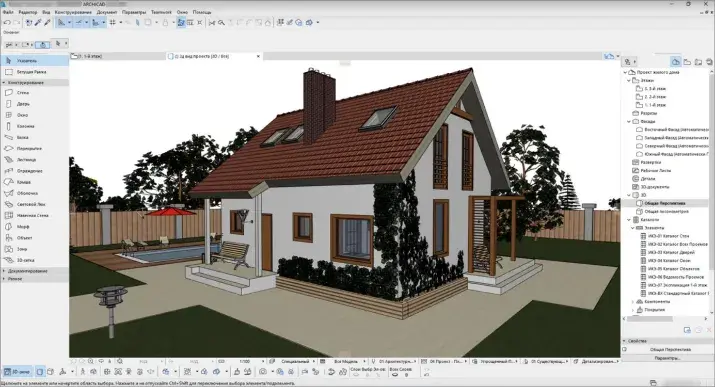Image resolution: width=715 pixels, height=387 pixels.
Task: Select the Морф (Morph) tool
Action: pos(35,227)
